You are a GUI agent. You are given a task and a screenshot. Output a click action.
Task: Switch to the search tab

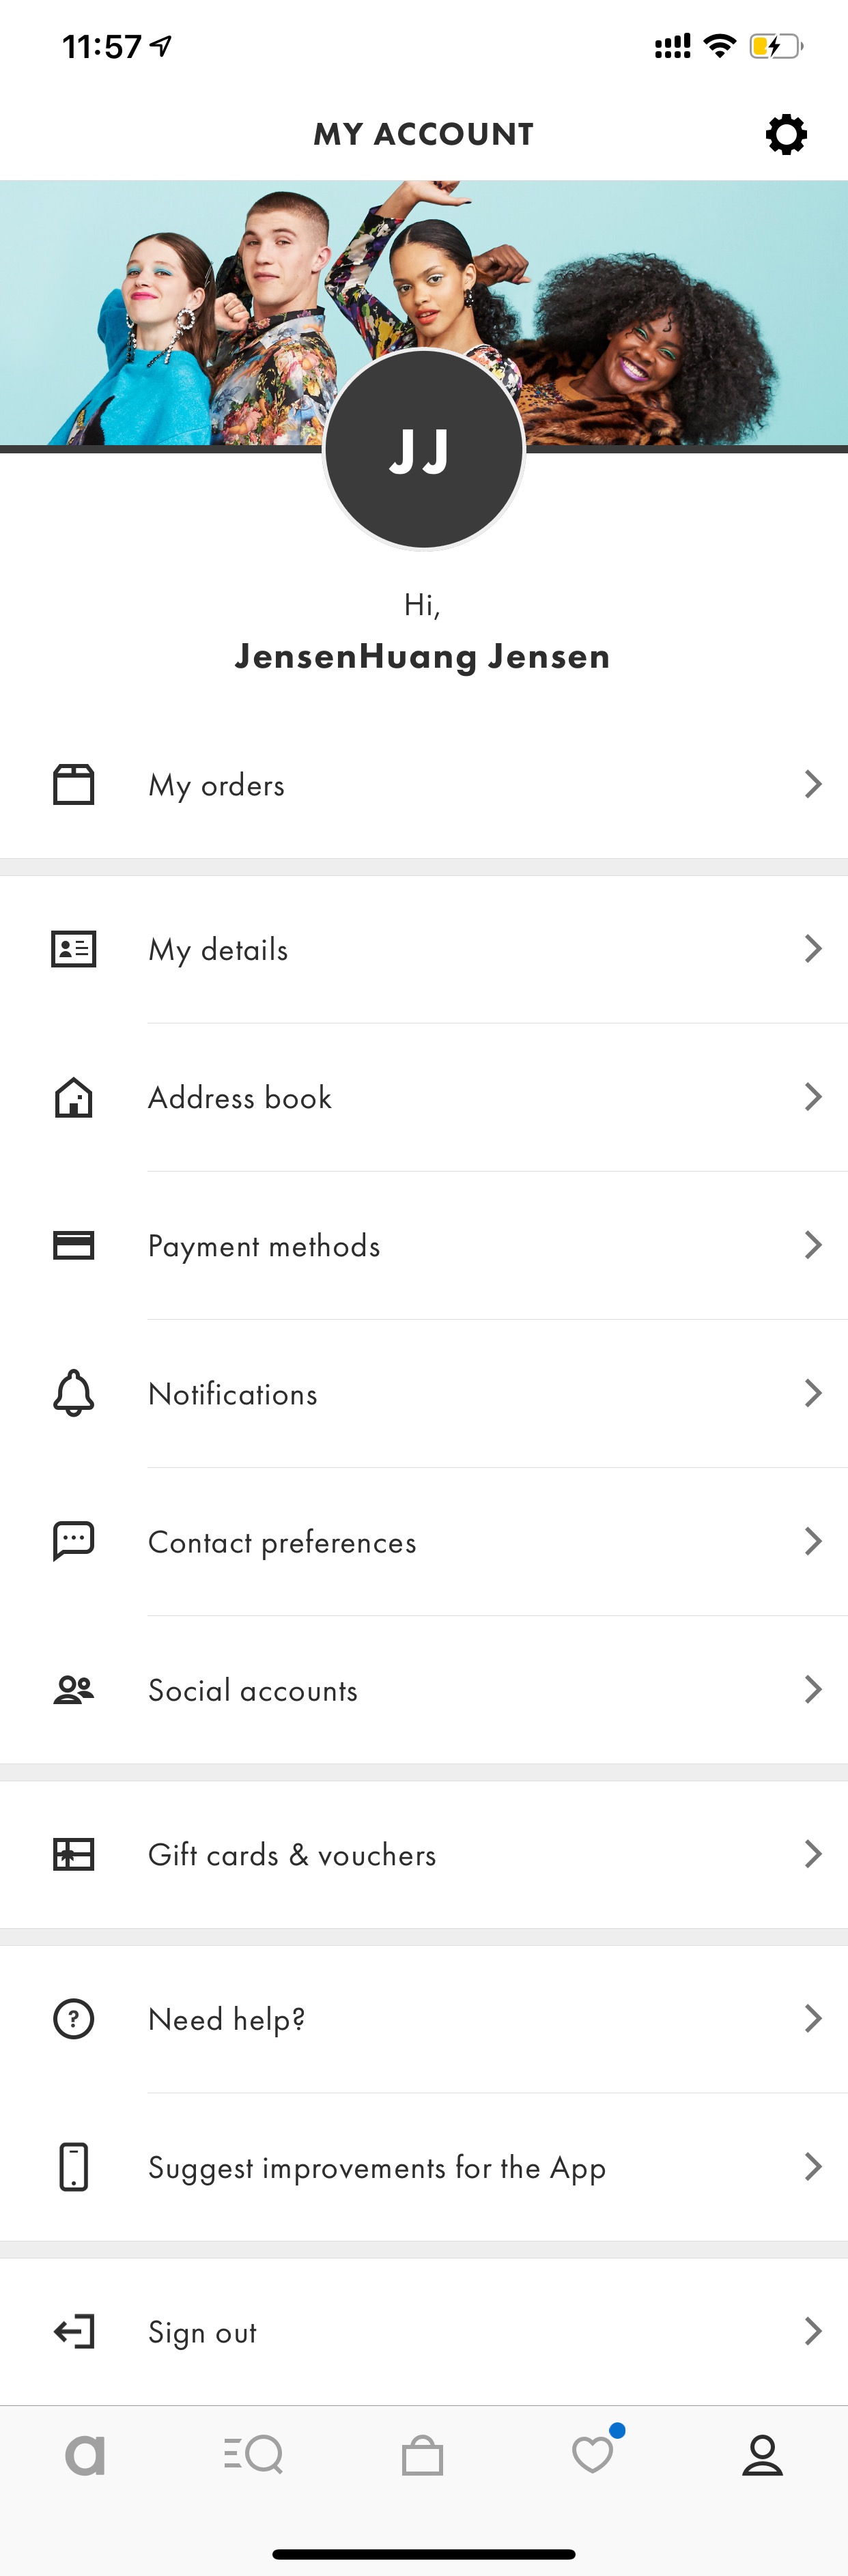[x=253, y=2454]
